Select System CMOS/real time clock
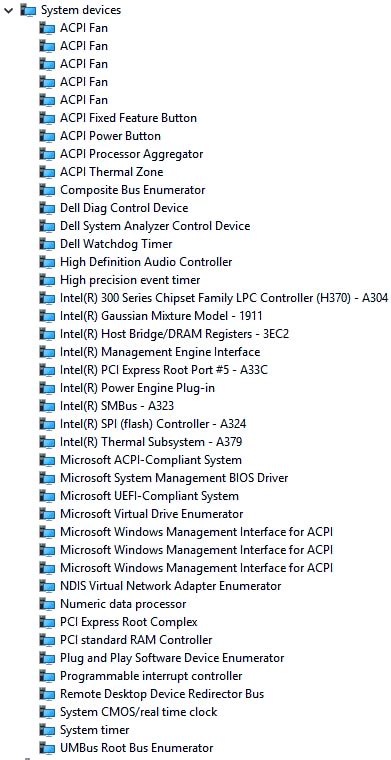The width and height of the screenshot is (391, 760). click(139, 712)
